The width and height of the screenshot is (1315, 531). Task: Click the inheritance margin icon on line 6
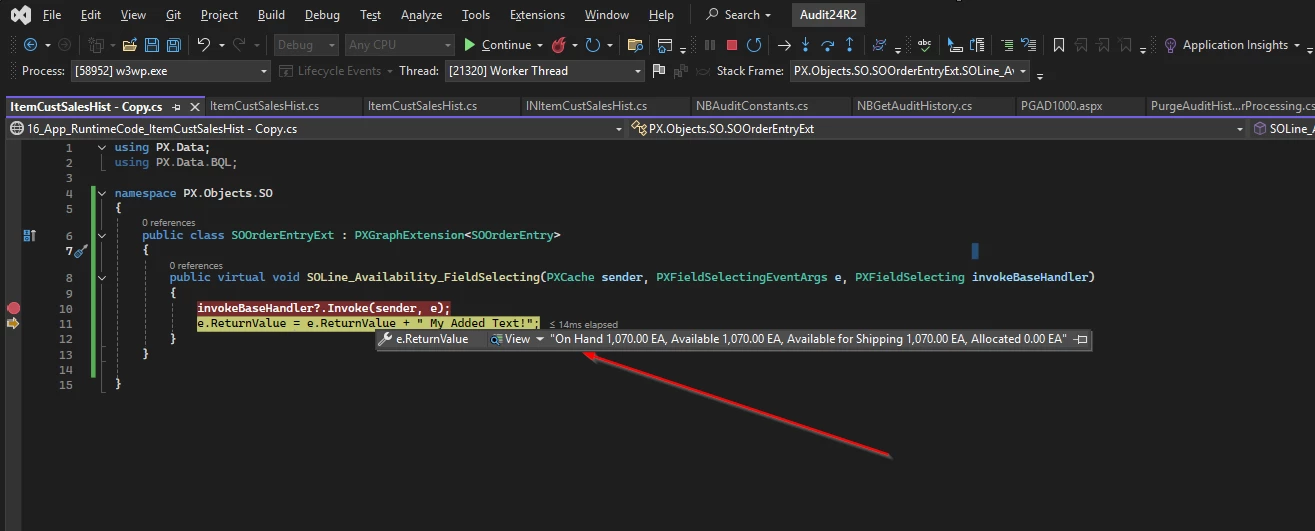click(x=29, y=236)
